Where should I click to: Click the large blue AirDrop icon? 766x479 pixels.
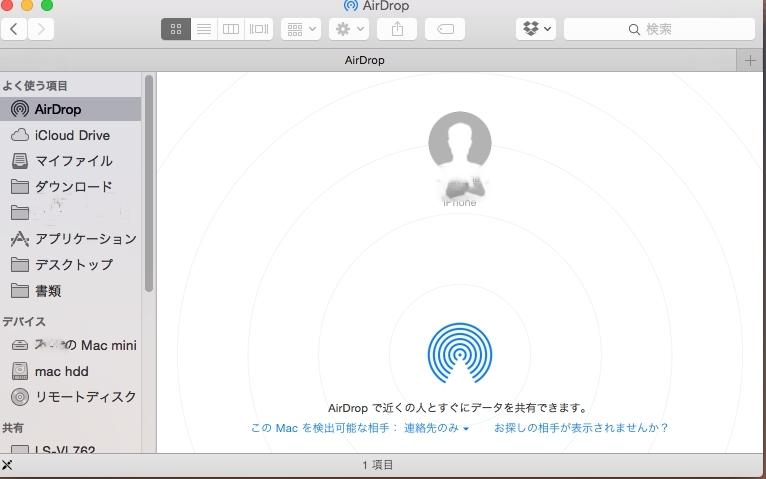pyautogui.click(x=460, y=353)
